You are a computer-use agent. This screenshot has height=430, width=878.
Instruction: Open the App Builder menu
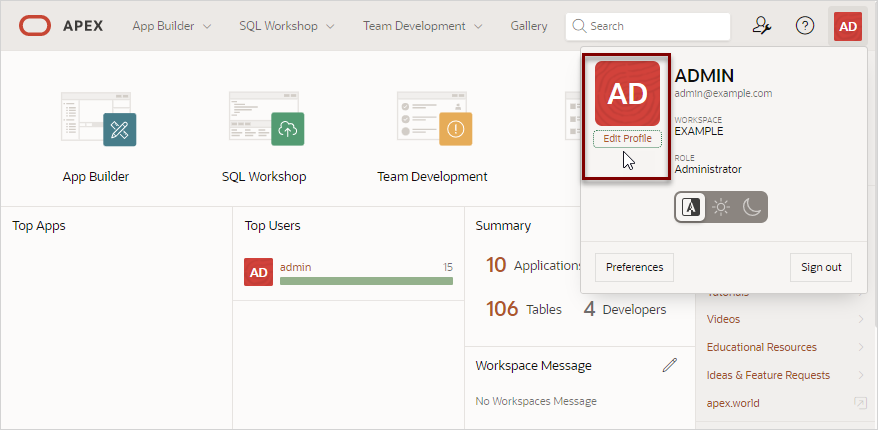[172, 26]
